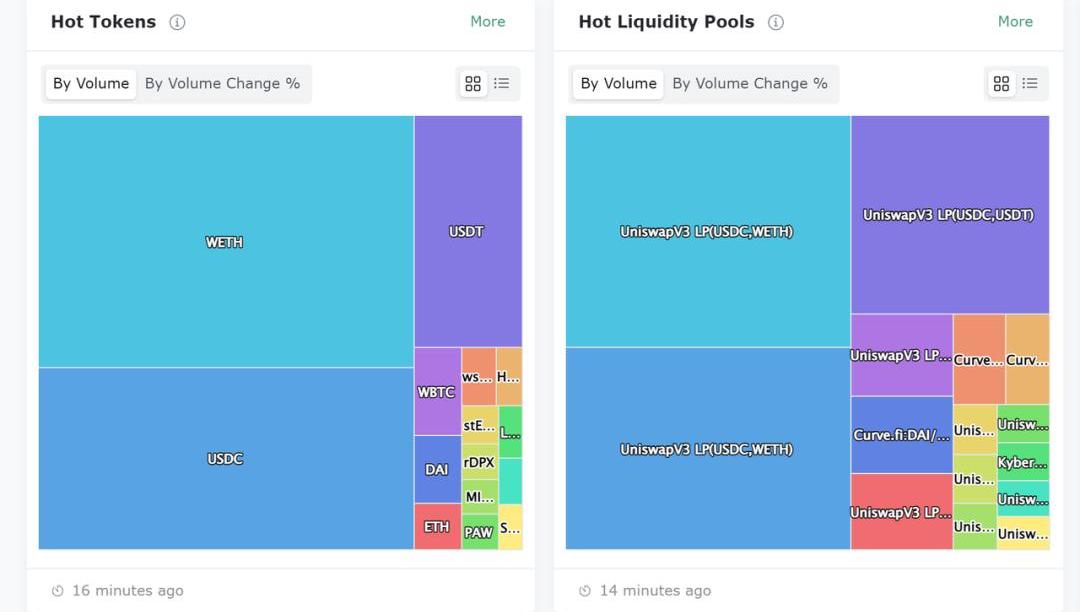Select 'By Volume' tab in Hot Tokens
Viewport: 1080px width, 612px height.
91,84
